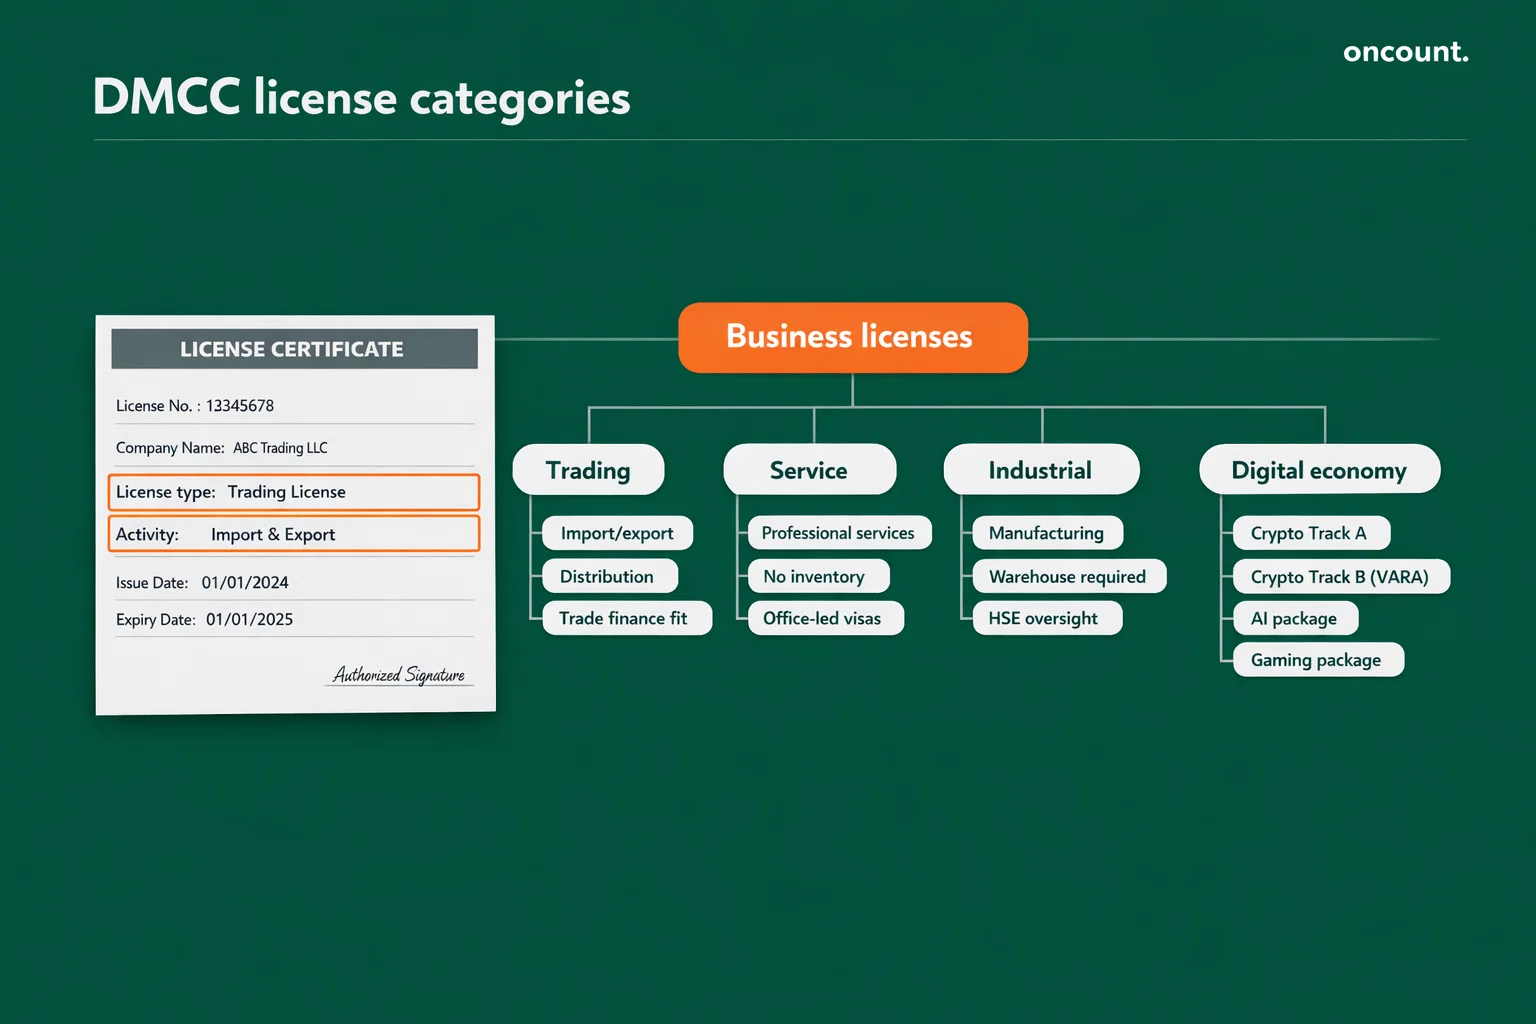
Task: Click Warehouse required
Action: click(x=1067, y=576)
